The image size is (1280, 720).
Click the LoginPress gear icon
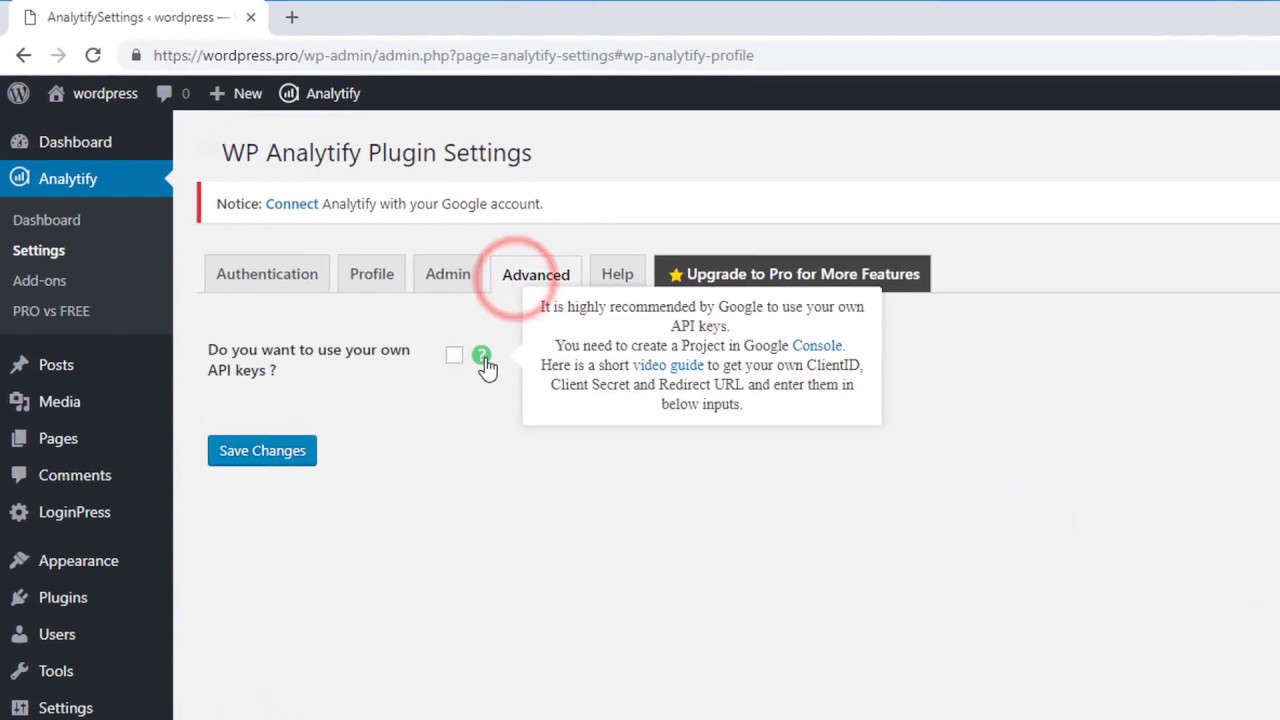pyautogui.click(x=19, y=512)
